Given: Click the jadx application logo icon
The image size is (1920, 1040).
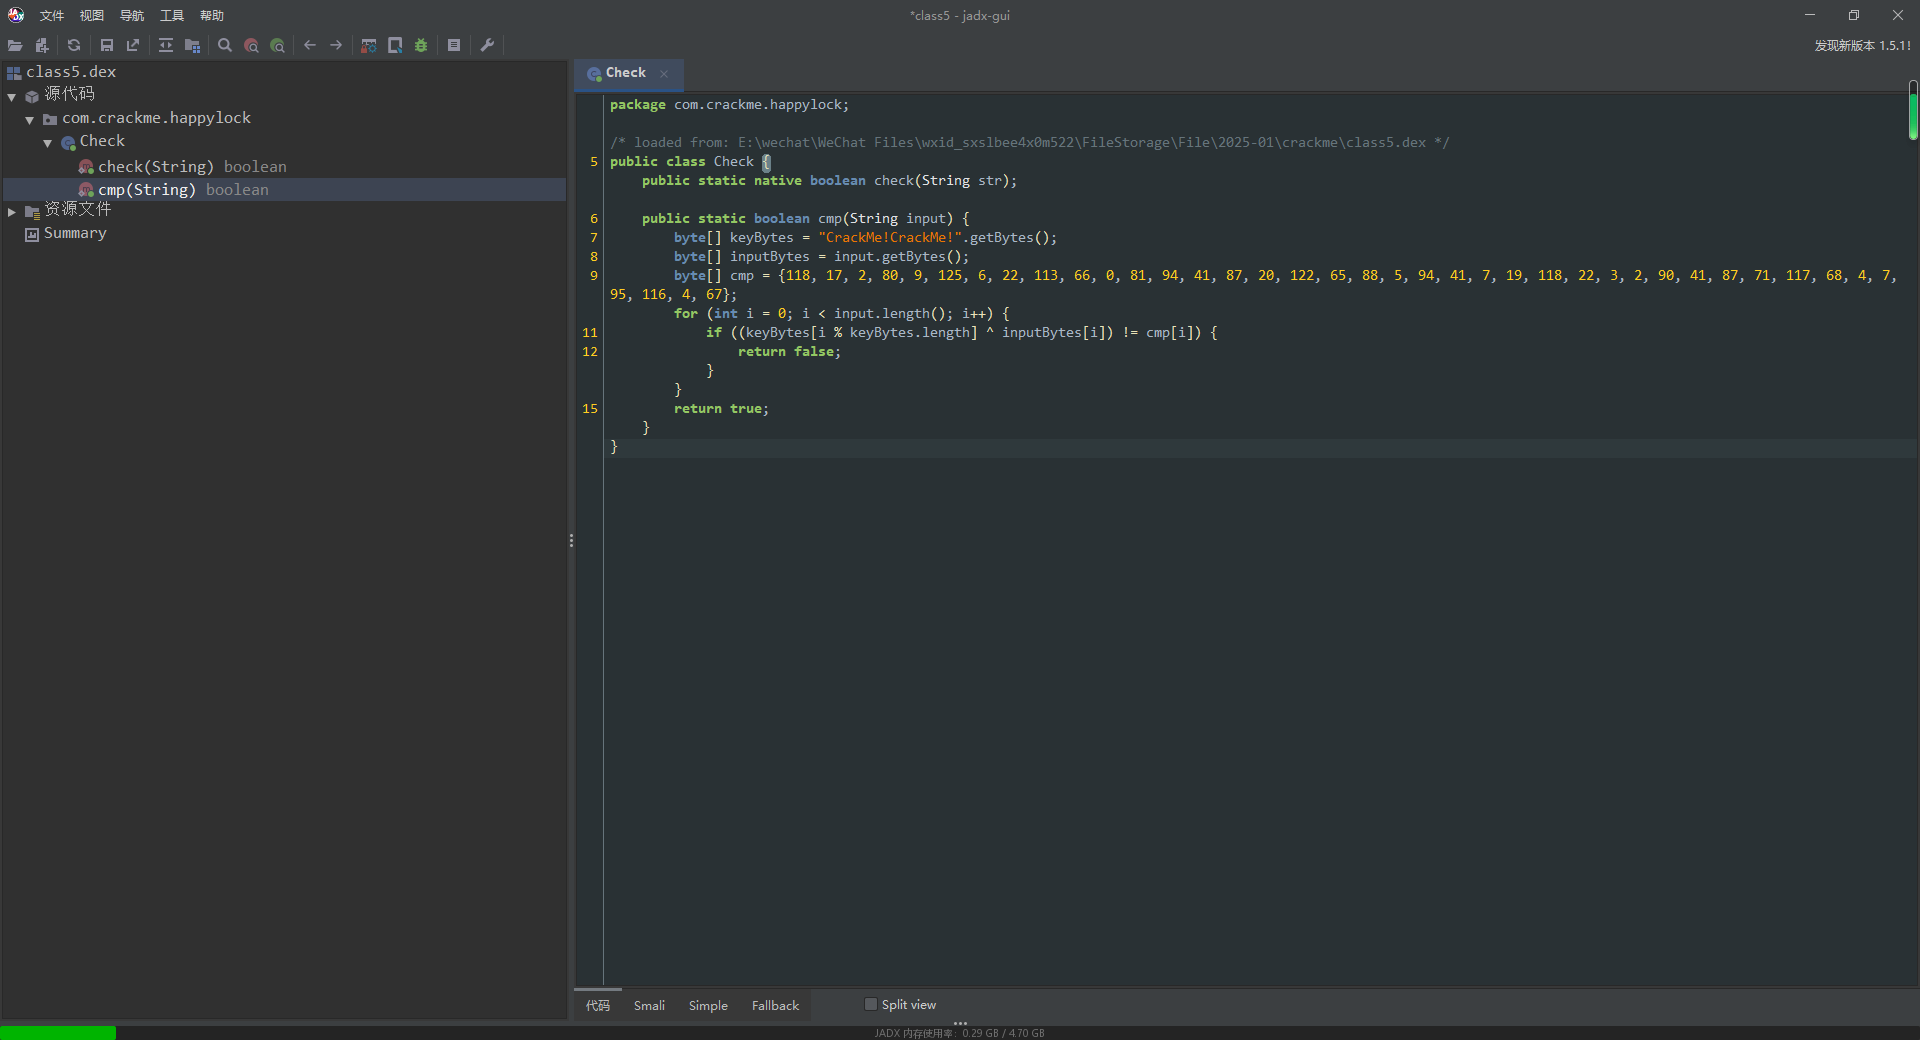Looking at the screenshot, I should pyautogui.click(x=16, y=15).
